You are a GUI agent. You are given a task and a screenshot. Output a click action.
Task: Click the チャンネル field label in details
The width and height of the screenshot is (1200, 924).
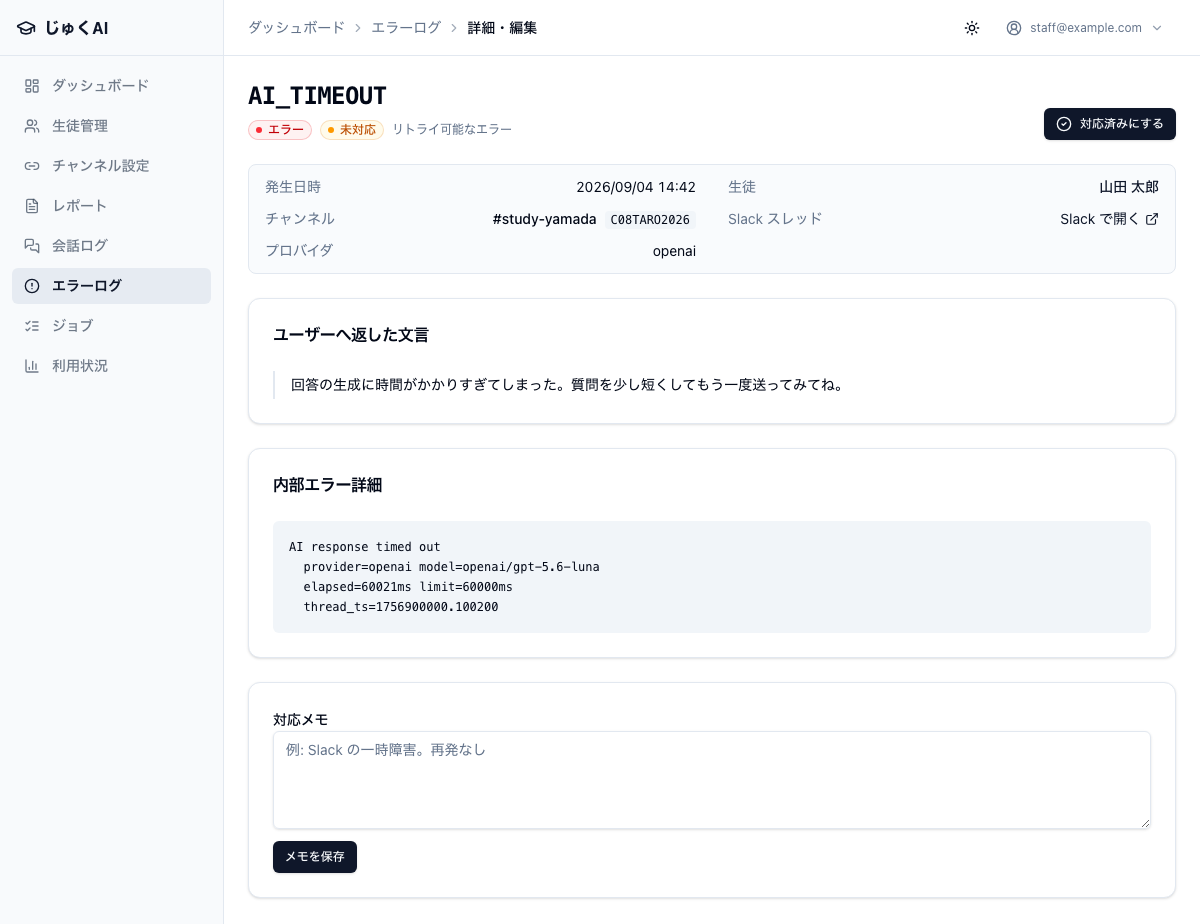click(300, 219)
